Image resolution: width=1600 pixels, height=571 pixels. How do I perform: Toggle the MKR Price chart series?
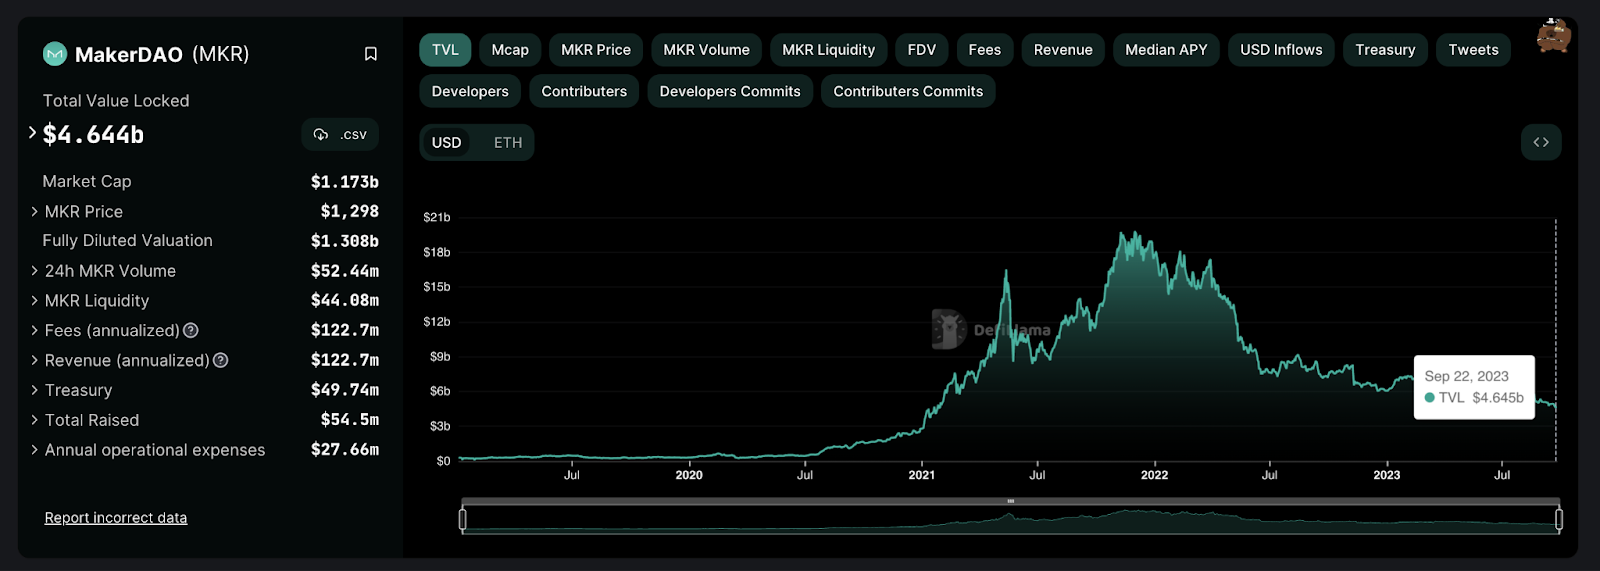pos(596,50)
